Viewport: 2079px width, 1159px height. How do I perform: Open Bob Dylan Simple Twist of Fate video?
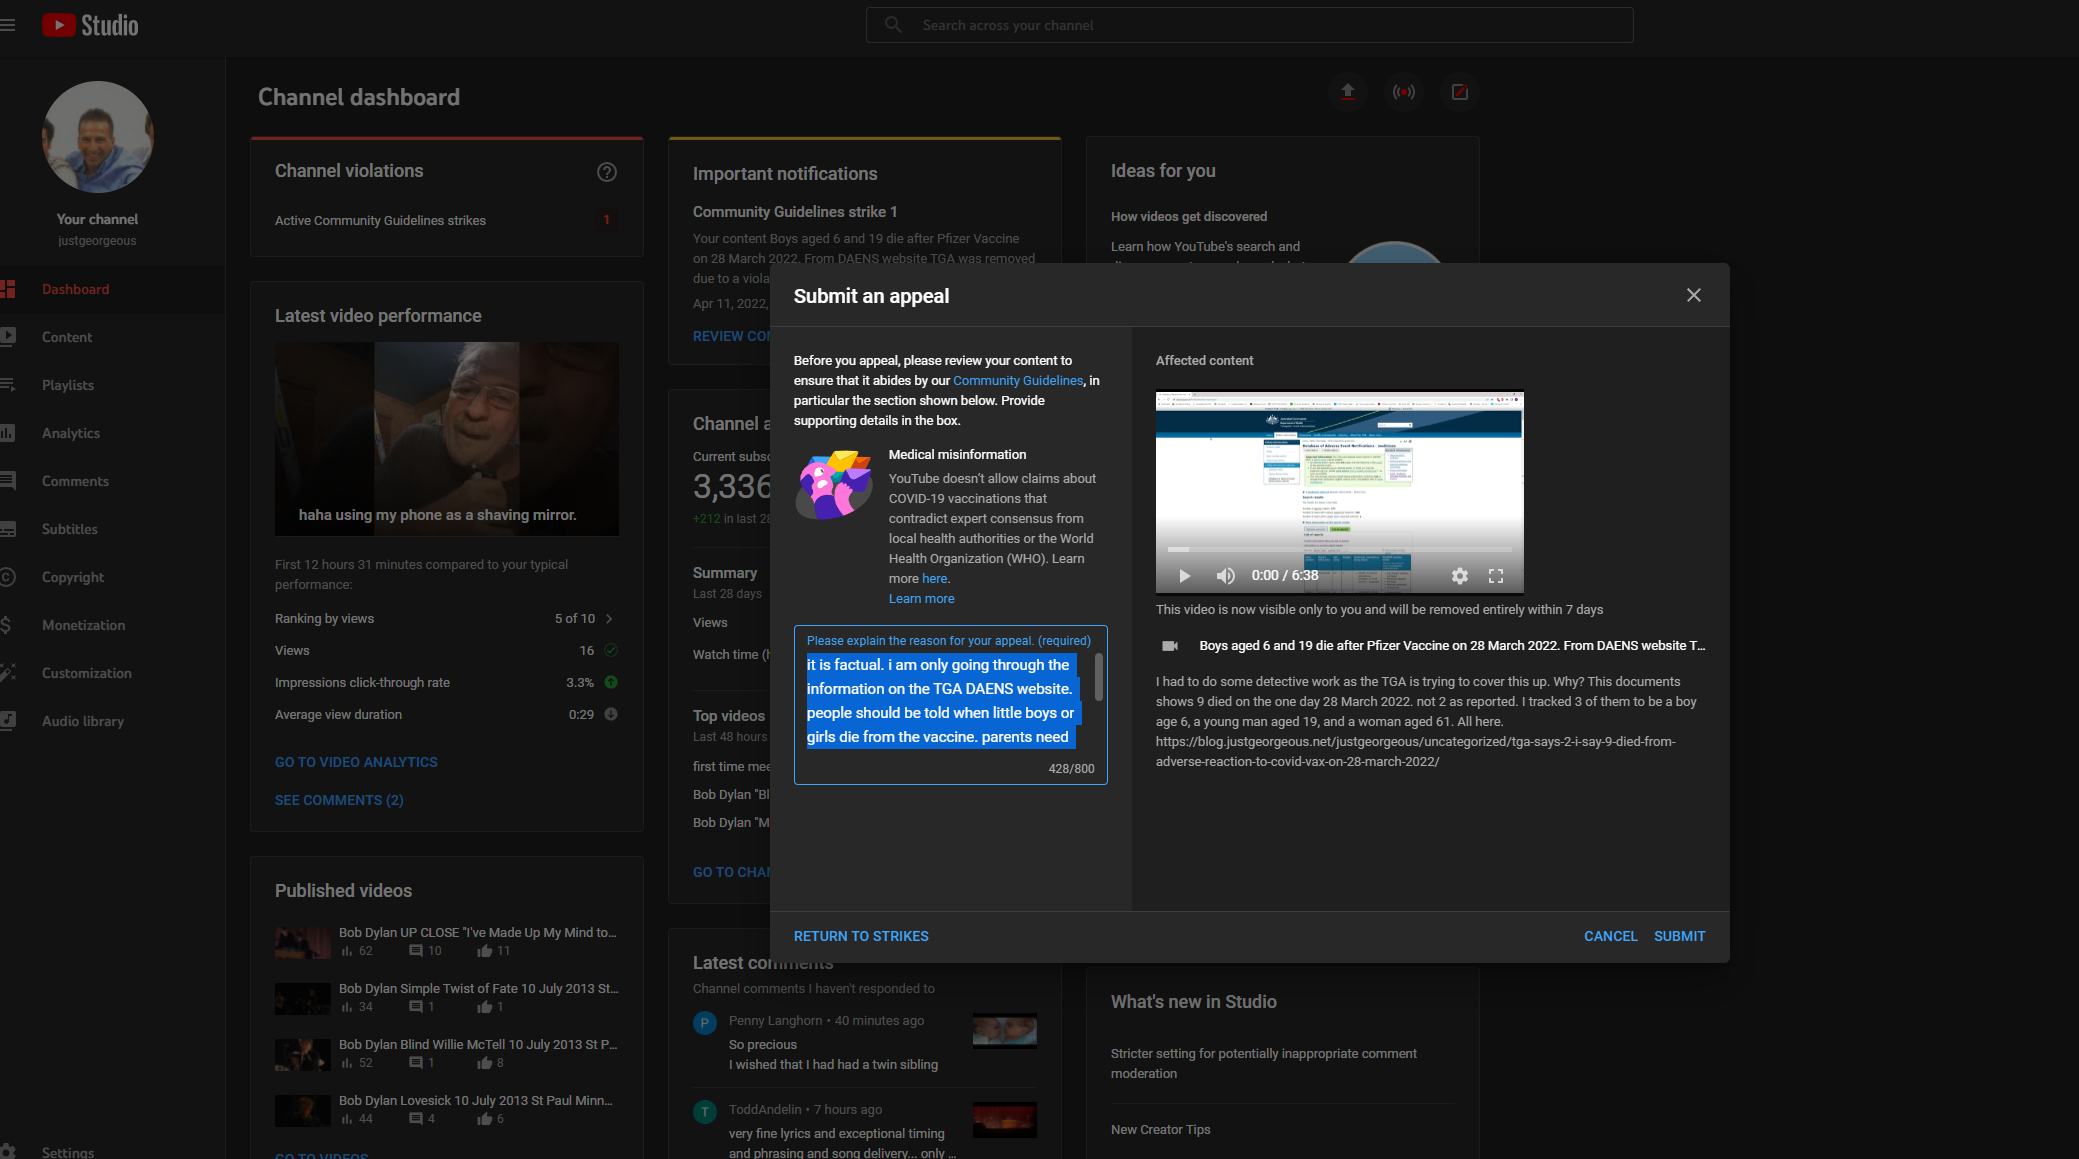(x=302, y=998)
